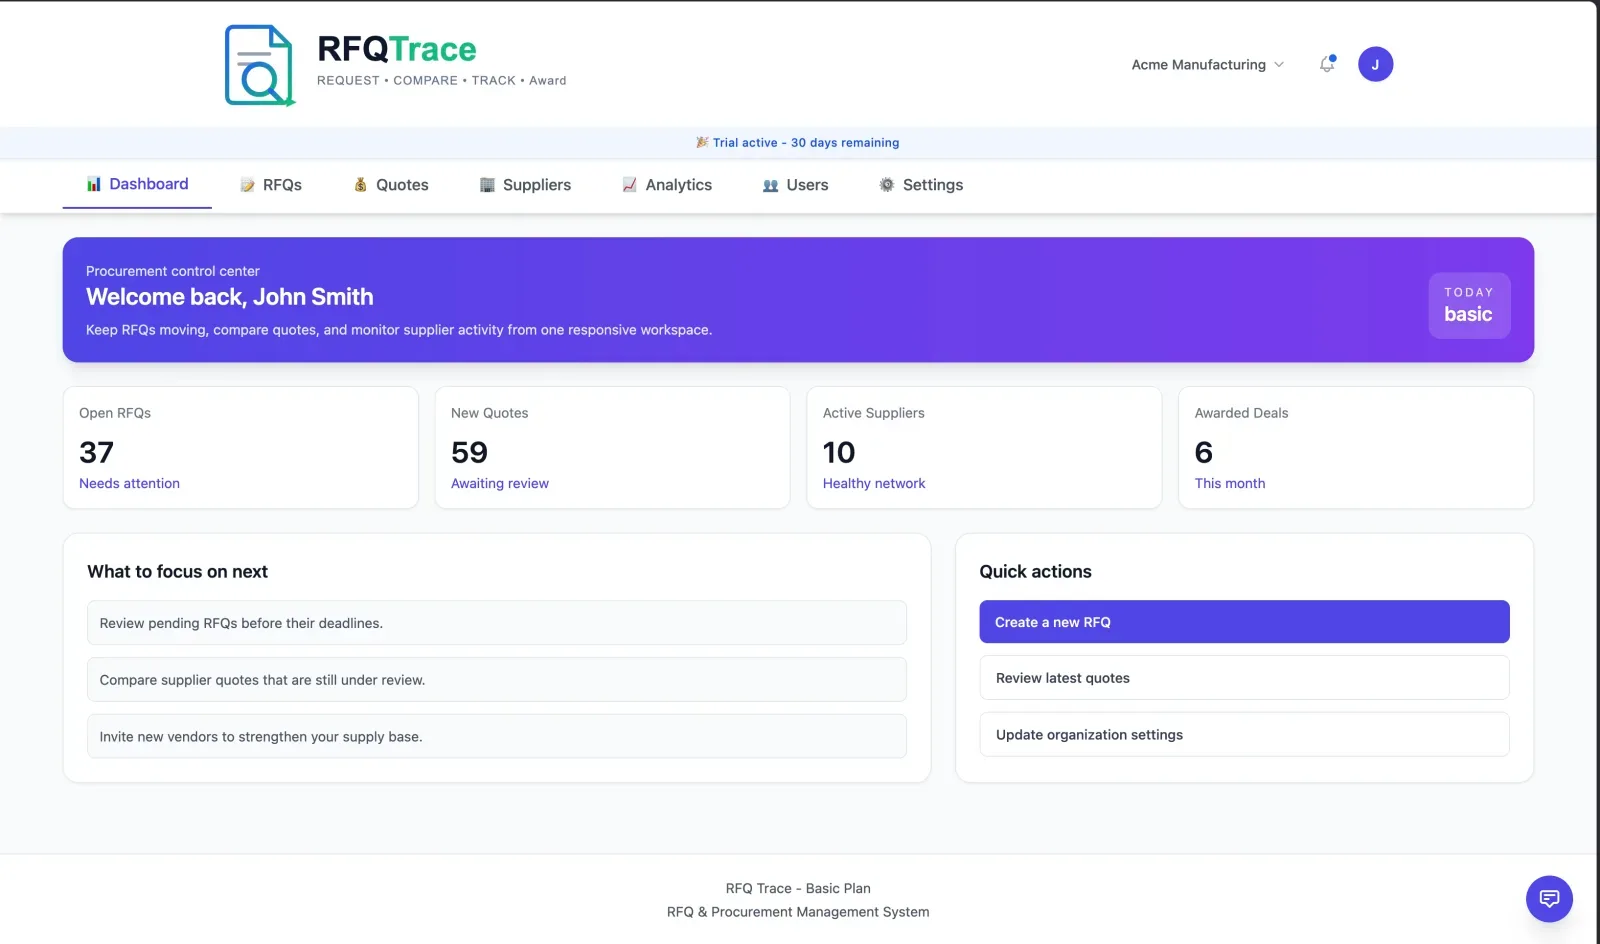Image resolution: width=1600 pixels, height=944 pixels.
Task: Click the REQUEST COMPARE TRACK Award tagline
Action: coord(441,80)
